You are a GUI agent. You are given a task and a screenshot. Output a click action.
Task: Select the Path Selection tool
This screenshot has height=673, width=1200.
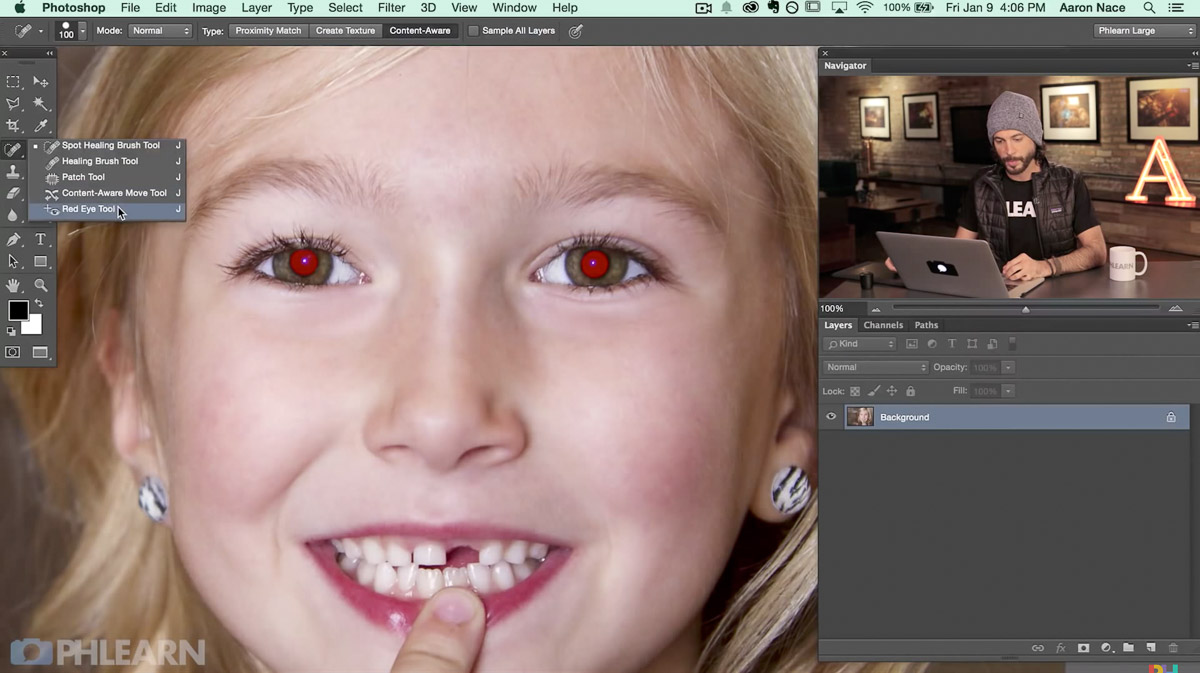click(13, 262)
